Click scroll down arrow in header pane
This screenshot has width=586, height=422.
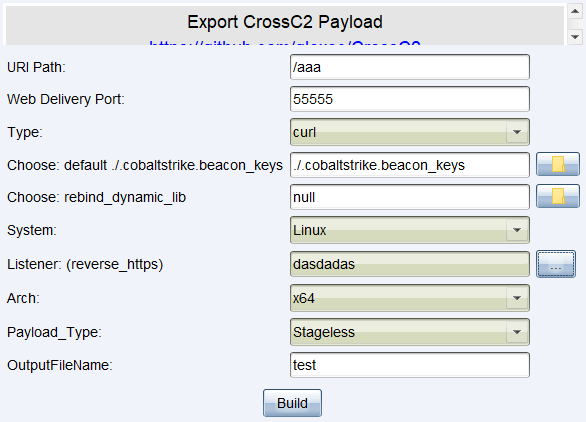575,37
